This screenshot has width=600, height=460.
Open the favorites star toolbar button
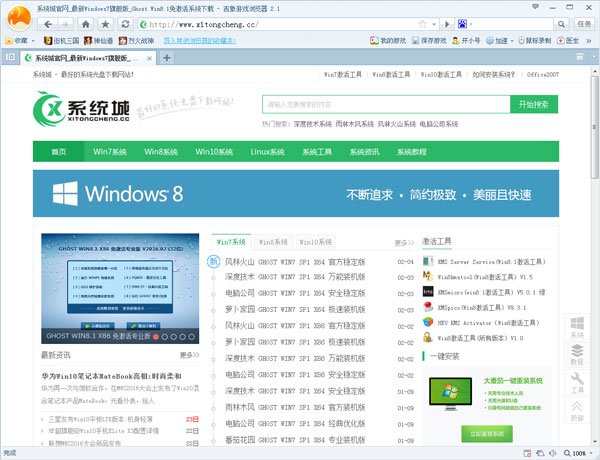105,24
